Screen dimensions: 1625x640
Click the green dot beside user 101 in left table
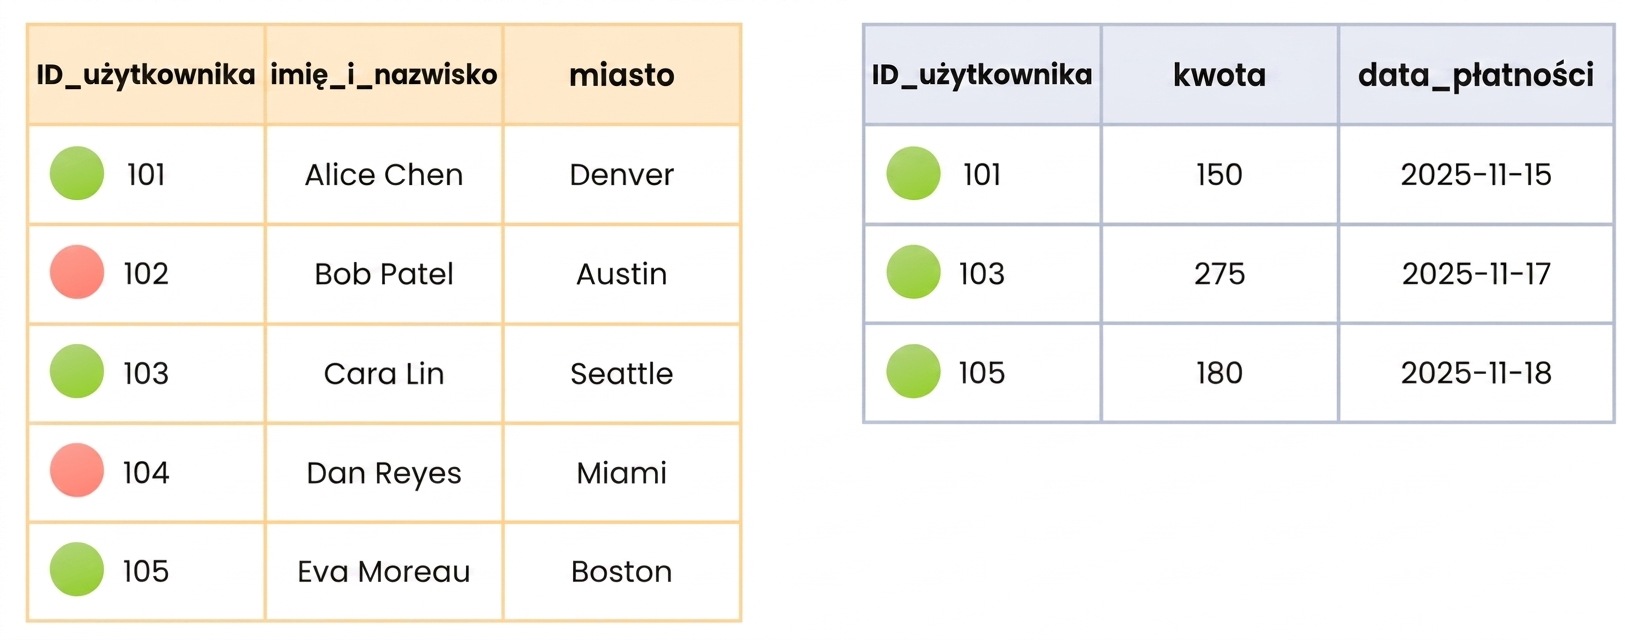tap(77, 173)
